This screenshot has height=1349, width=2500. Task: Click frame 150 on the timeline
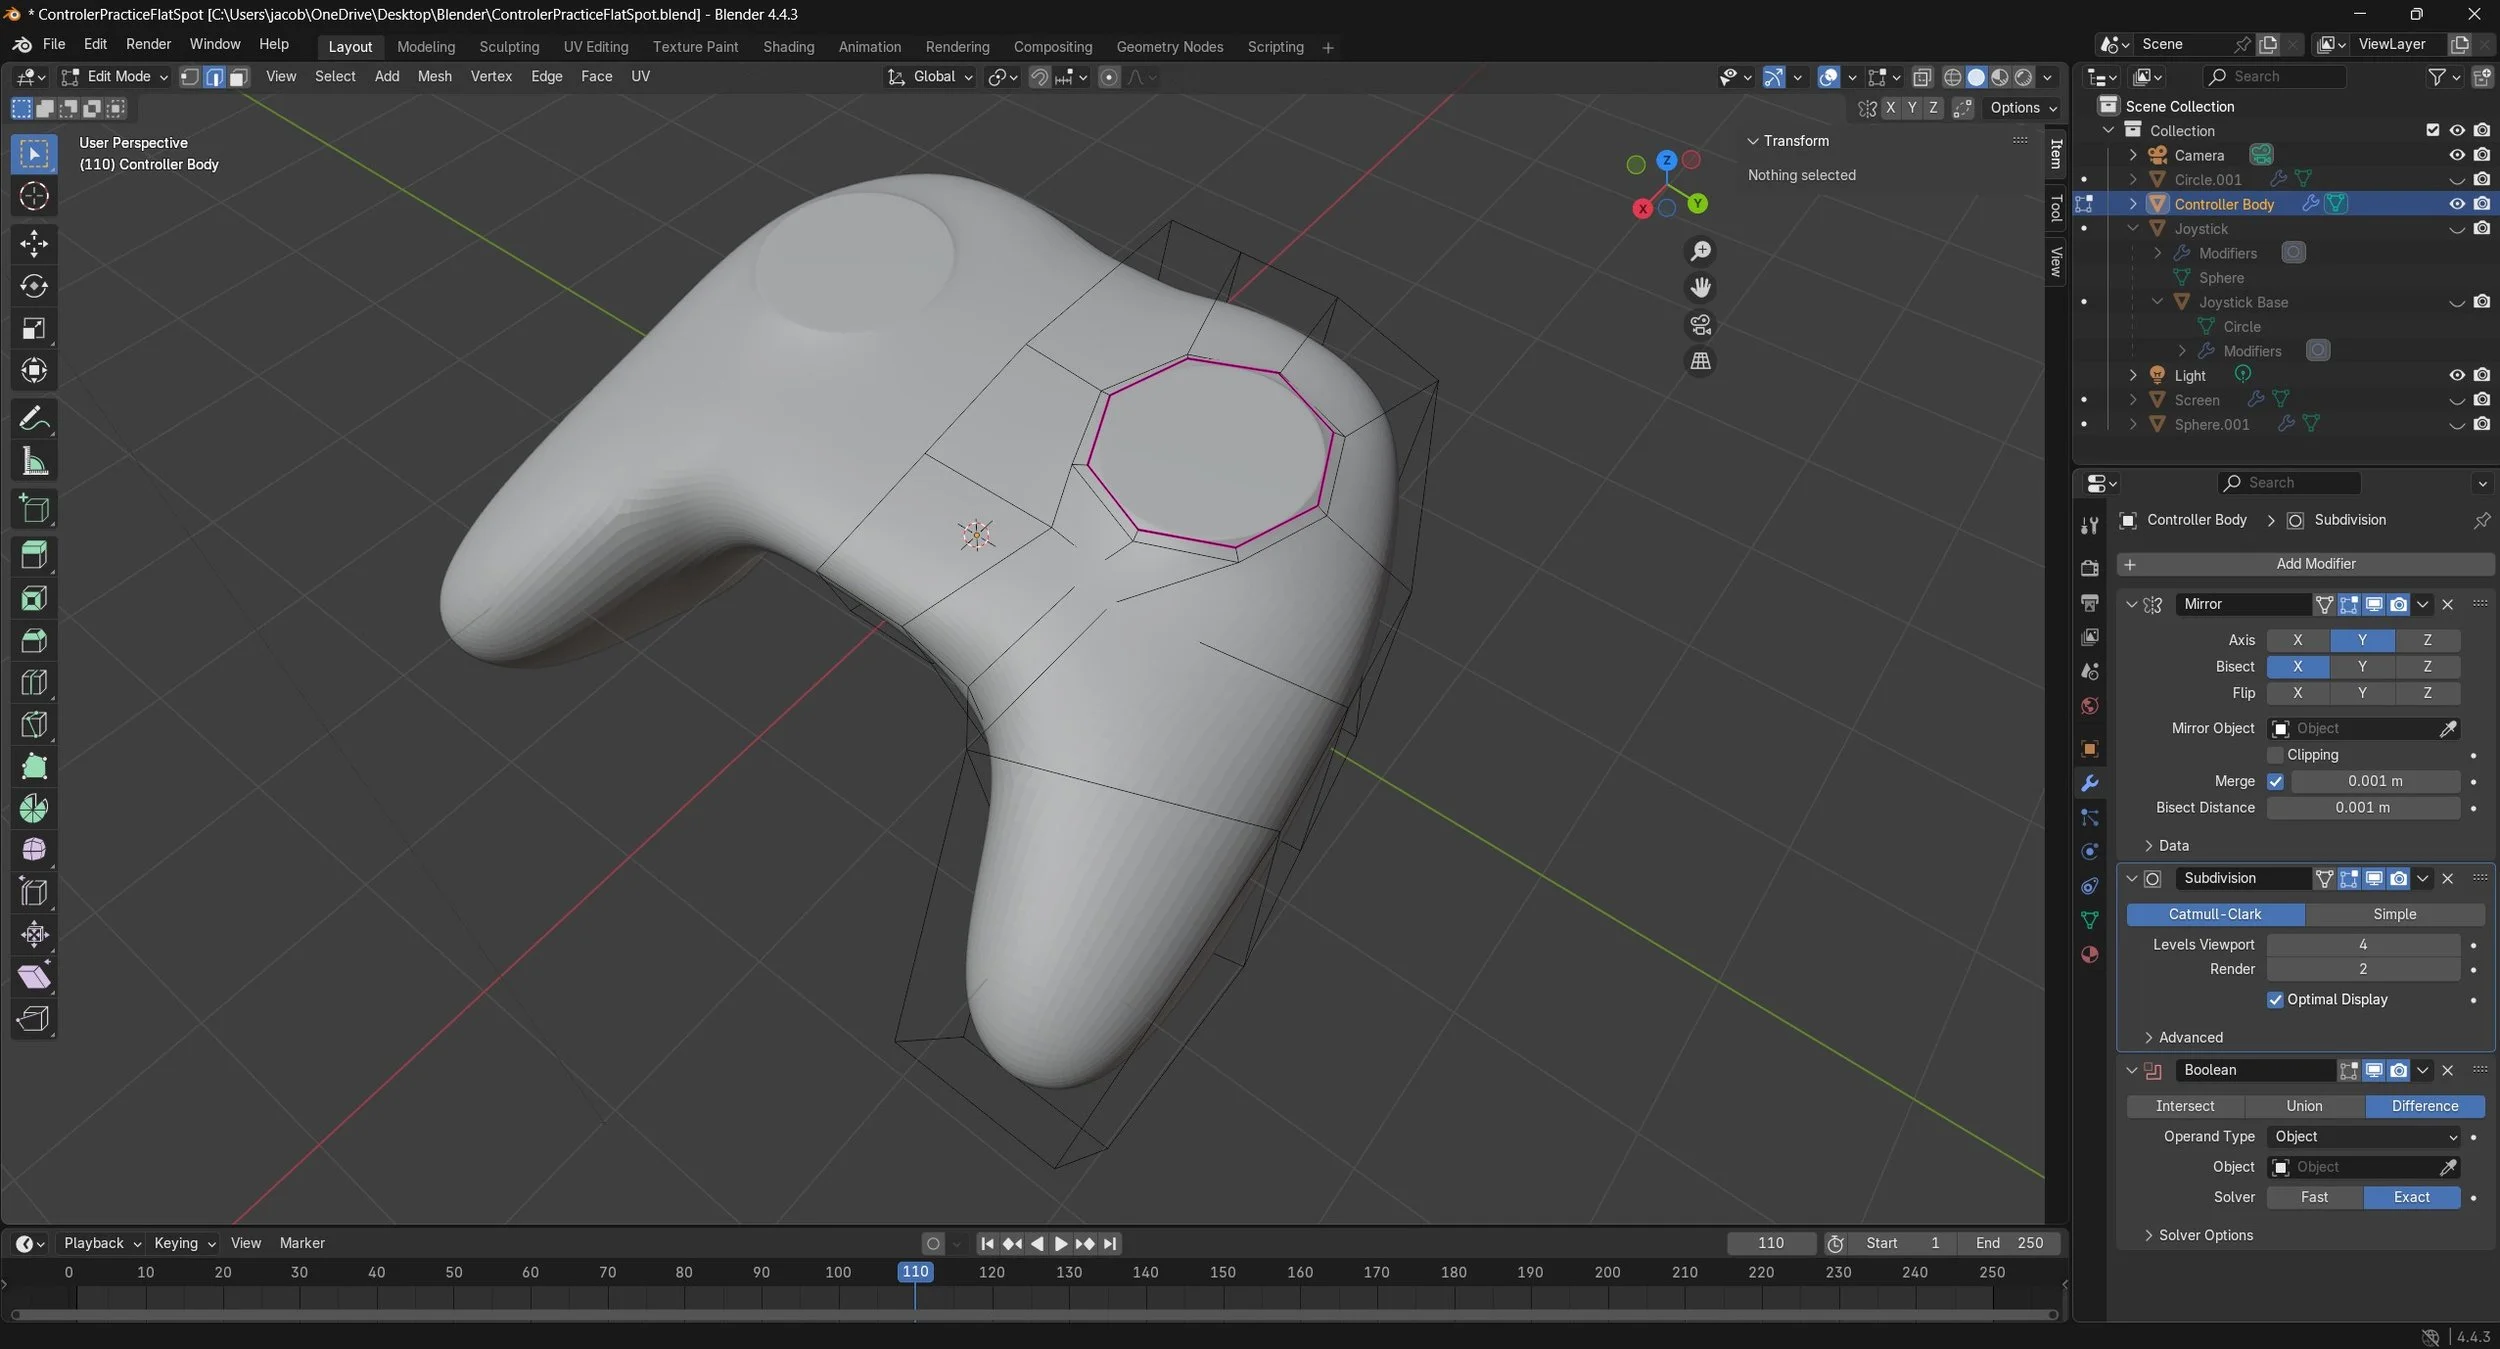[1222, 1273]
